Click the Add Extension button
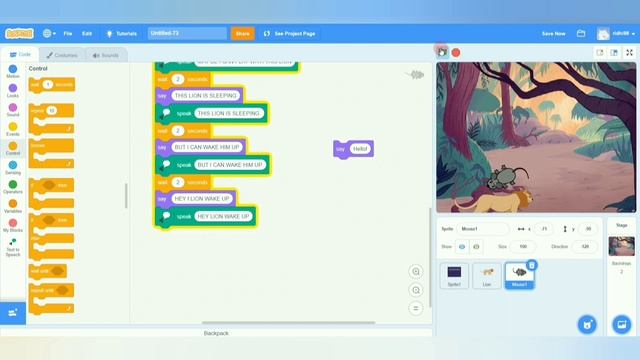Image resolution: width=640 pixels, height=360 pixels. pos(13,313)
